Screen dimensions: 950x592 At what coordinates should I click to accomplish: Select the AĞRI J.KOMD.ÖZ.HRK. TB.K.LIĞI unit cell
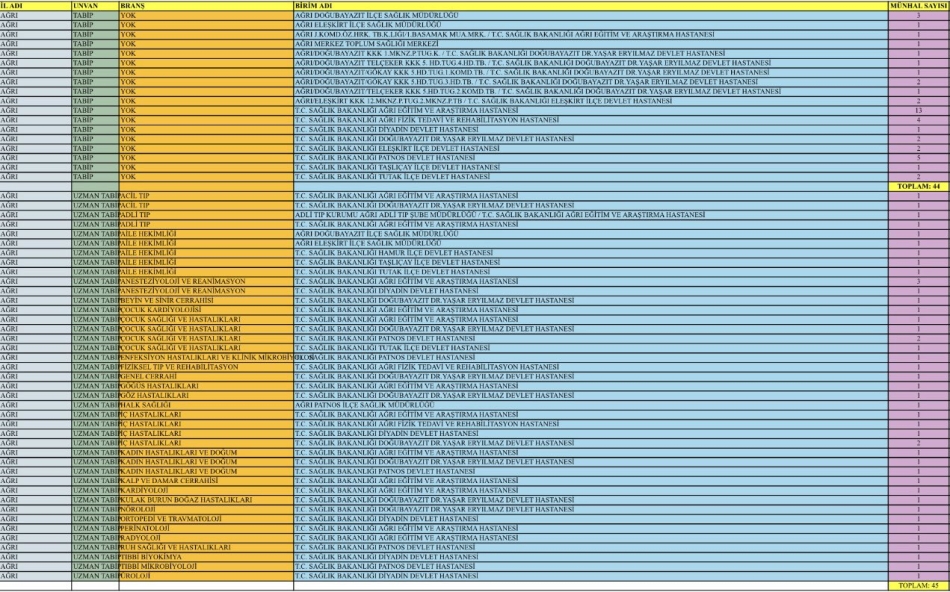click(591, 35)
